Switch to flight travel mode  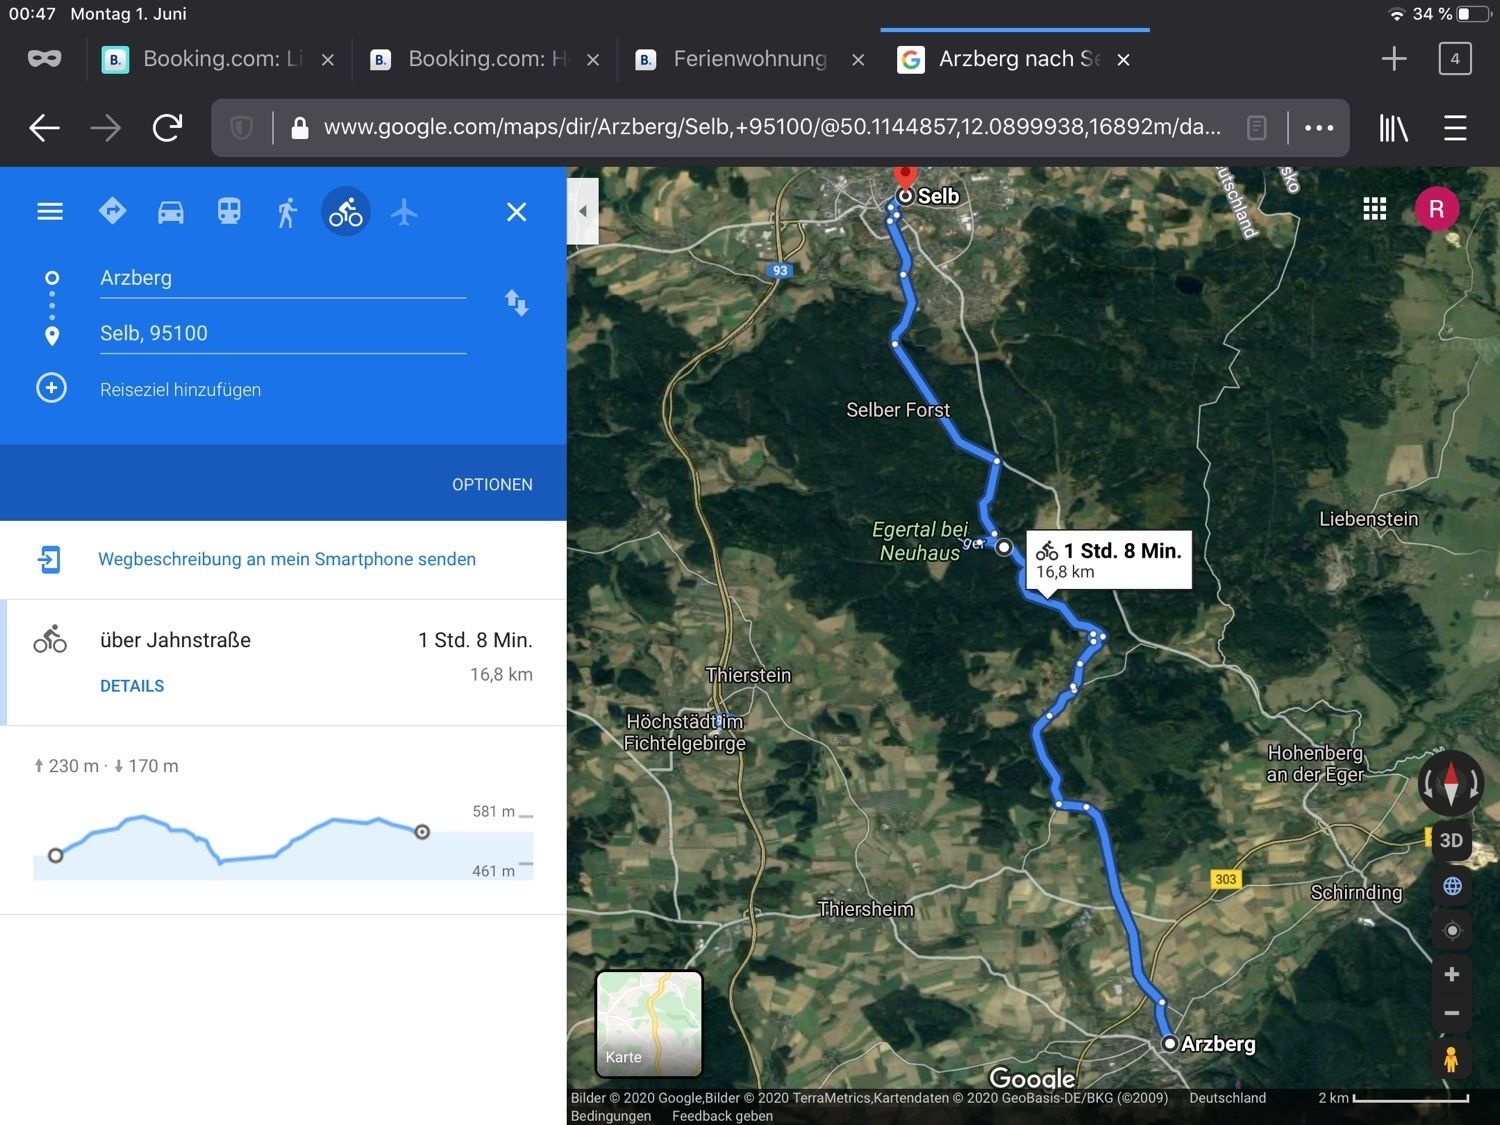404,212
